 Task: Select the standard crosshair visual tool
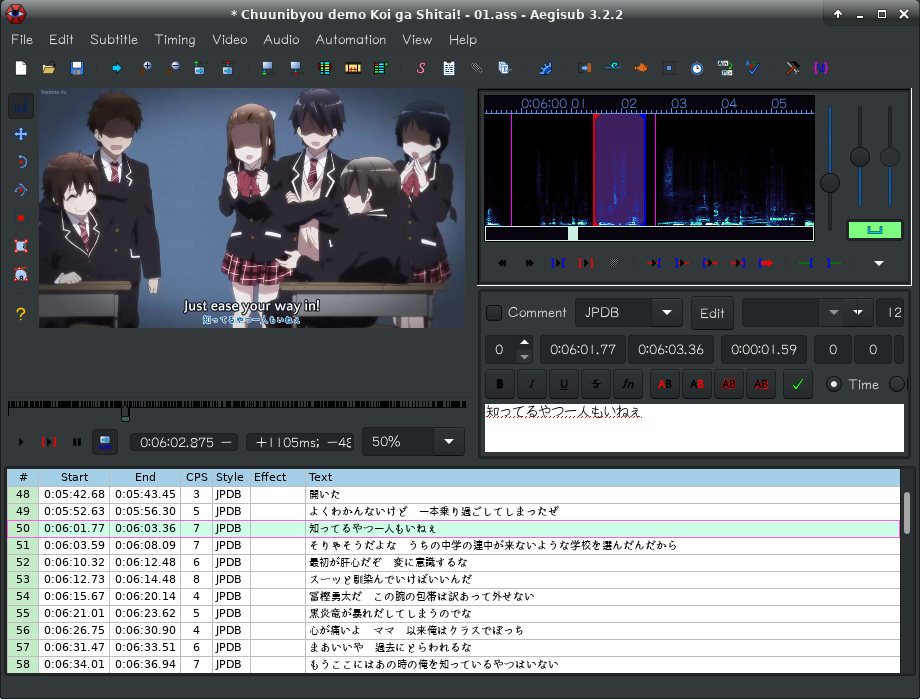click(x=21, y=106)
